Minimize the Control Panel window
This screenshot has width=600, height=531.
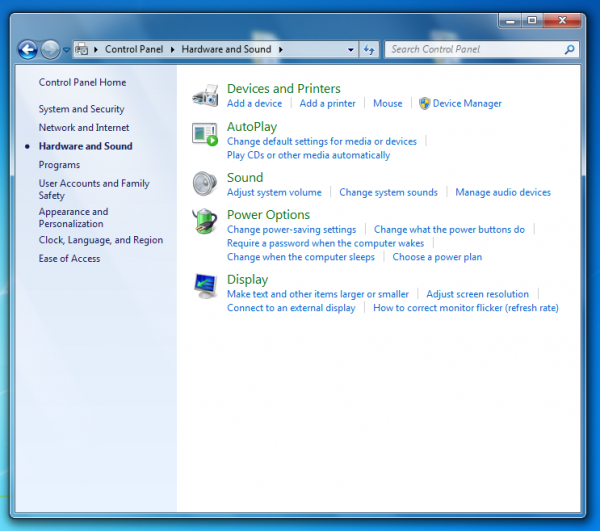click(510, 21)
